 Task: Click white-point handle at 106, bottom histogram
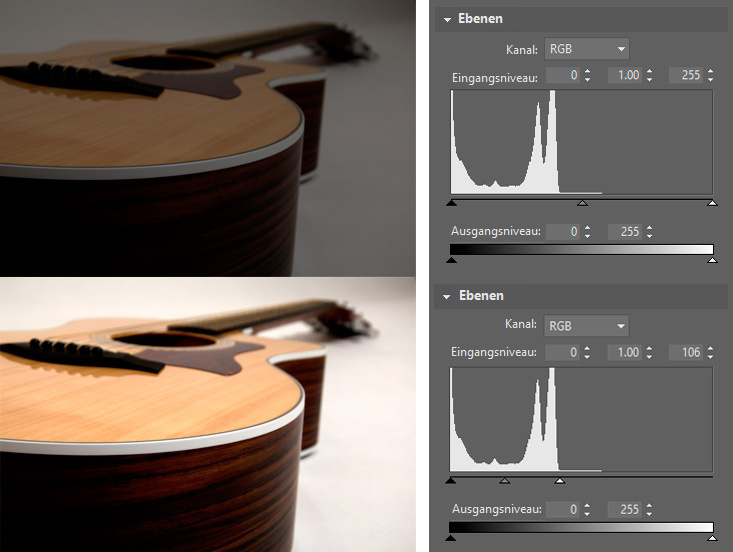tap(560, 480)
